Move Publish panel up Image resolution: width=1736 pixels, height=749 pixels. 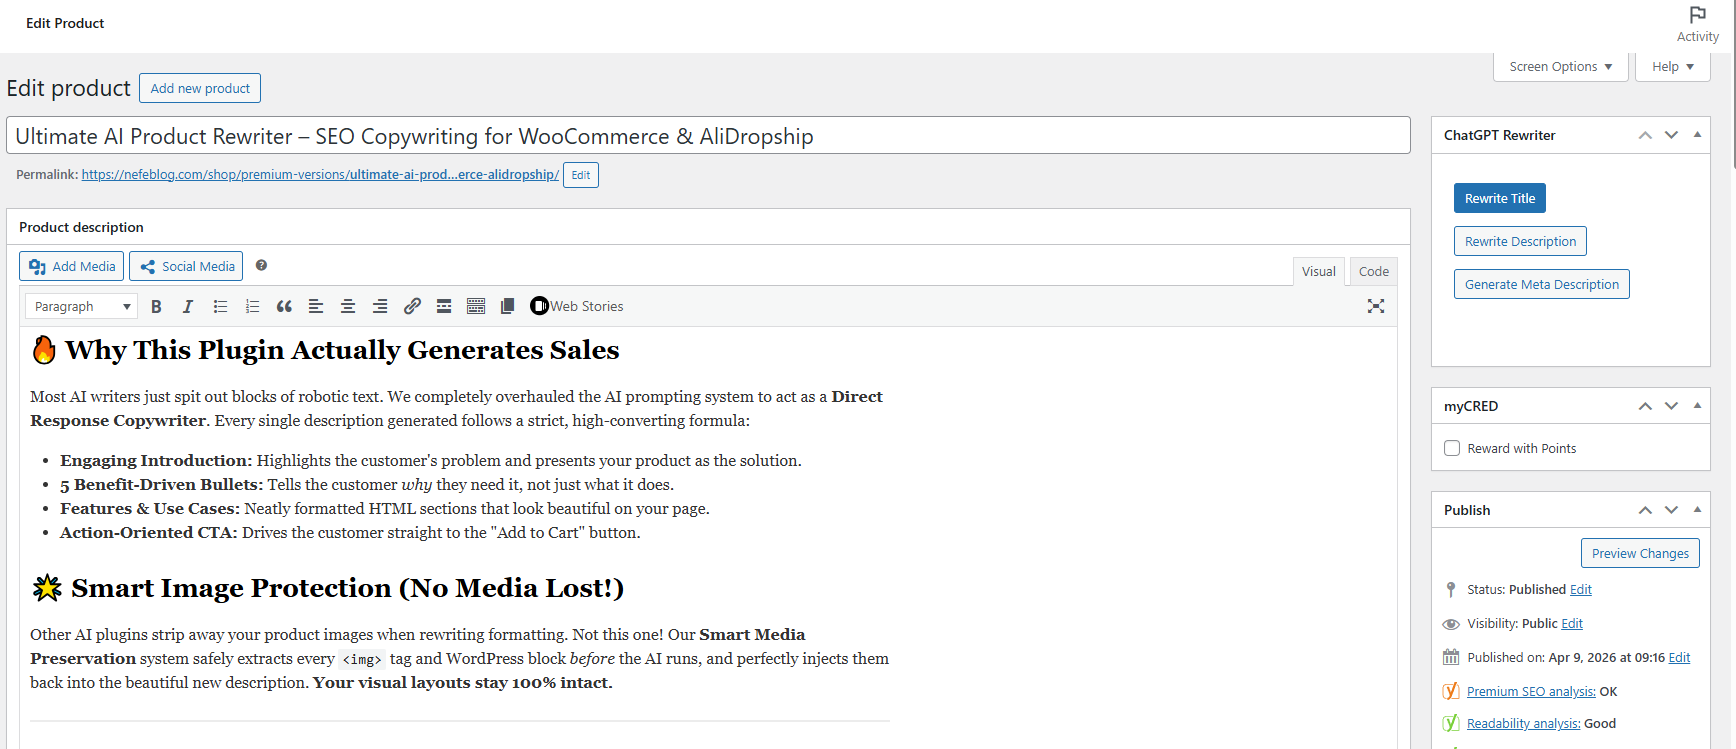[x=1645, y=510]
